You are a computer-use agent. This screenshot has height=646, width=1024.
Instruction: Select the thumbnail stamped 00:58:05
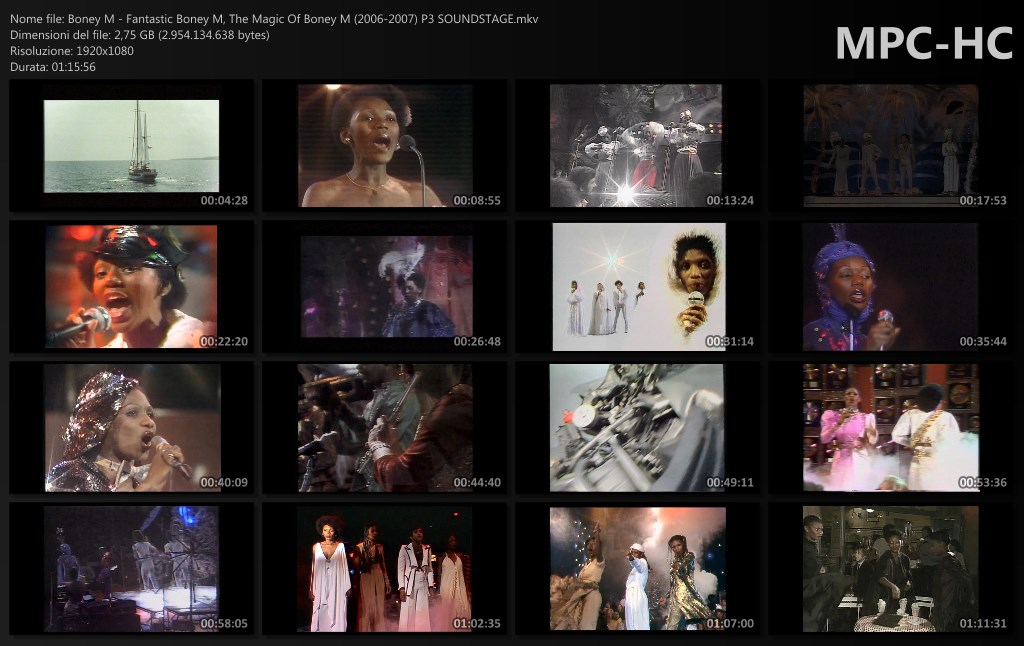[131, 569]
